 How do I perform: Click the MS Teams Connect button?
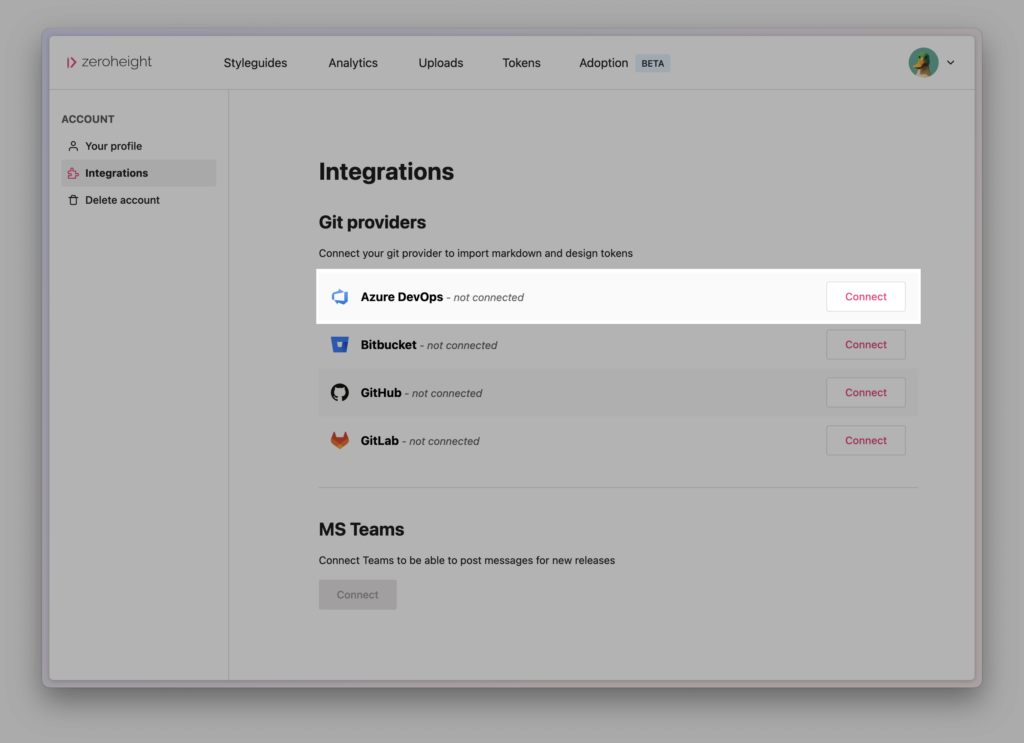(x=357, y=595)
